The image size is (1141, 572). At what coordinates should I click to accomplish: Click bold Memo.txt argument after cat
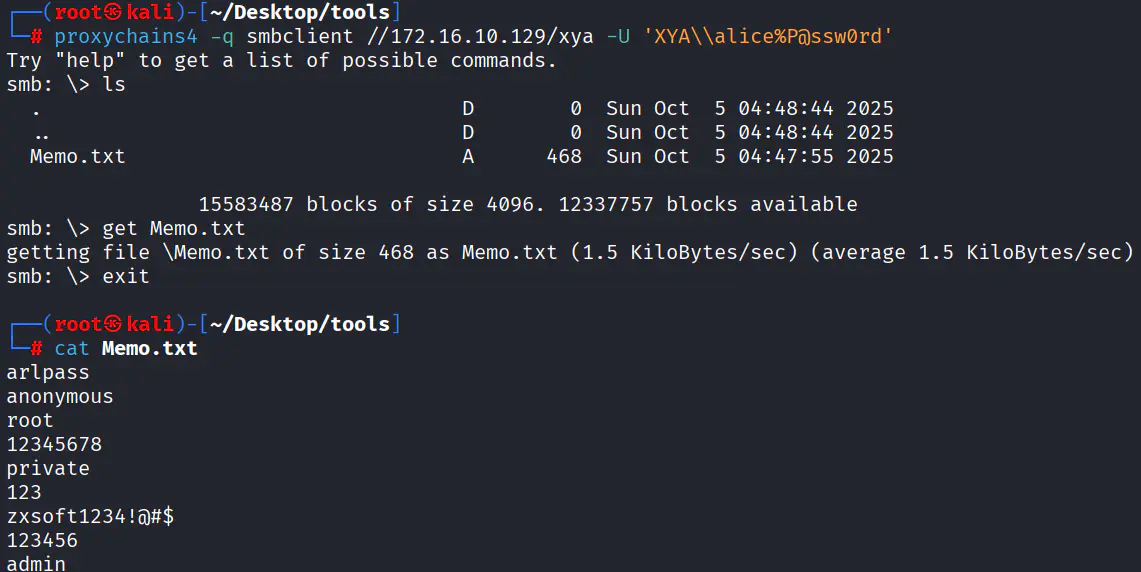[150, 349]
